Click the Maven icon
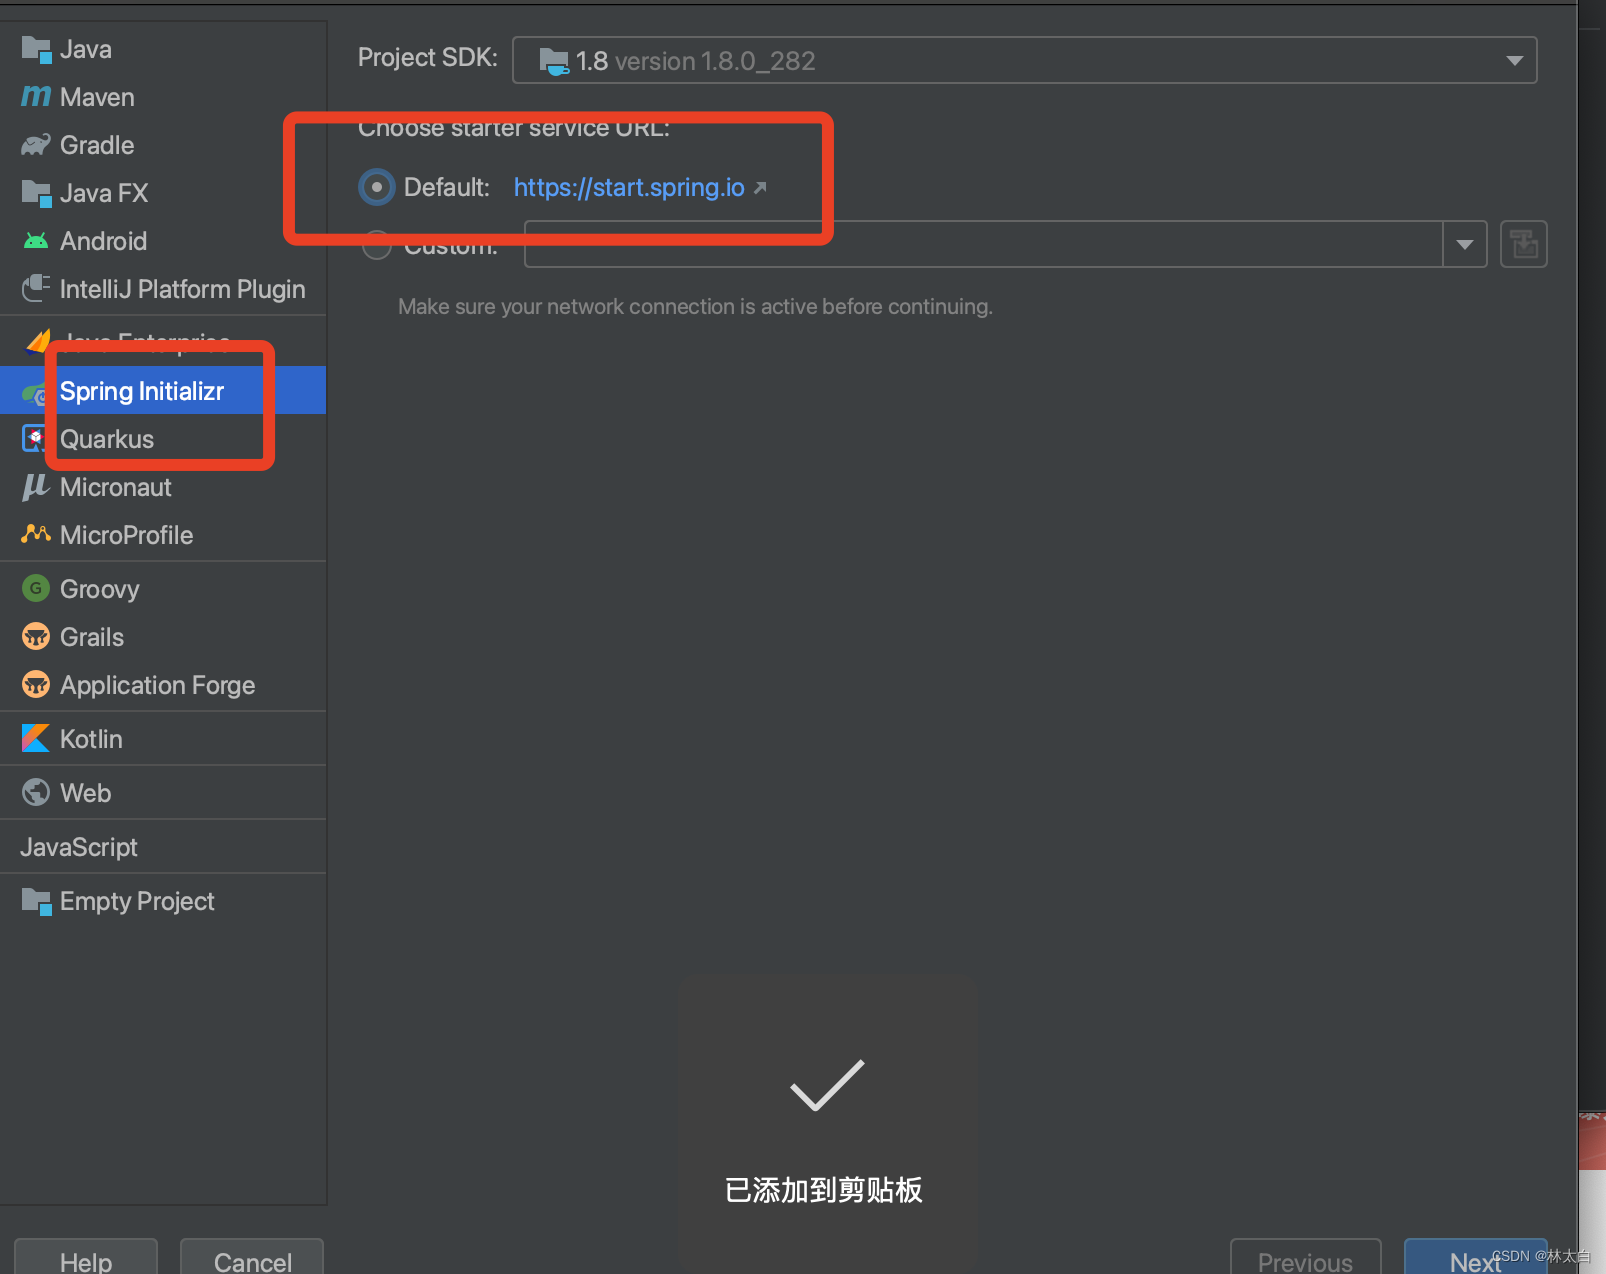Viewport: 1606px width, 1274px height. pyautogui.click(x=36, y=97)
